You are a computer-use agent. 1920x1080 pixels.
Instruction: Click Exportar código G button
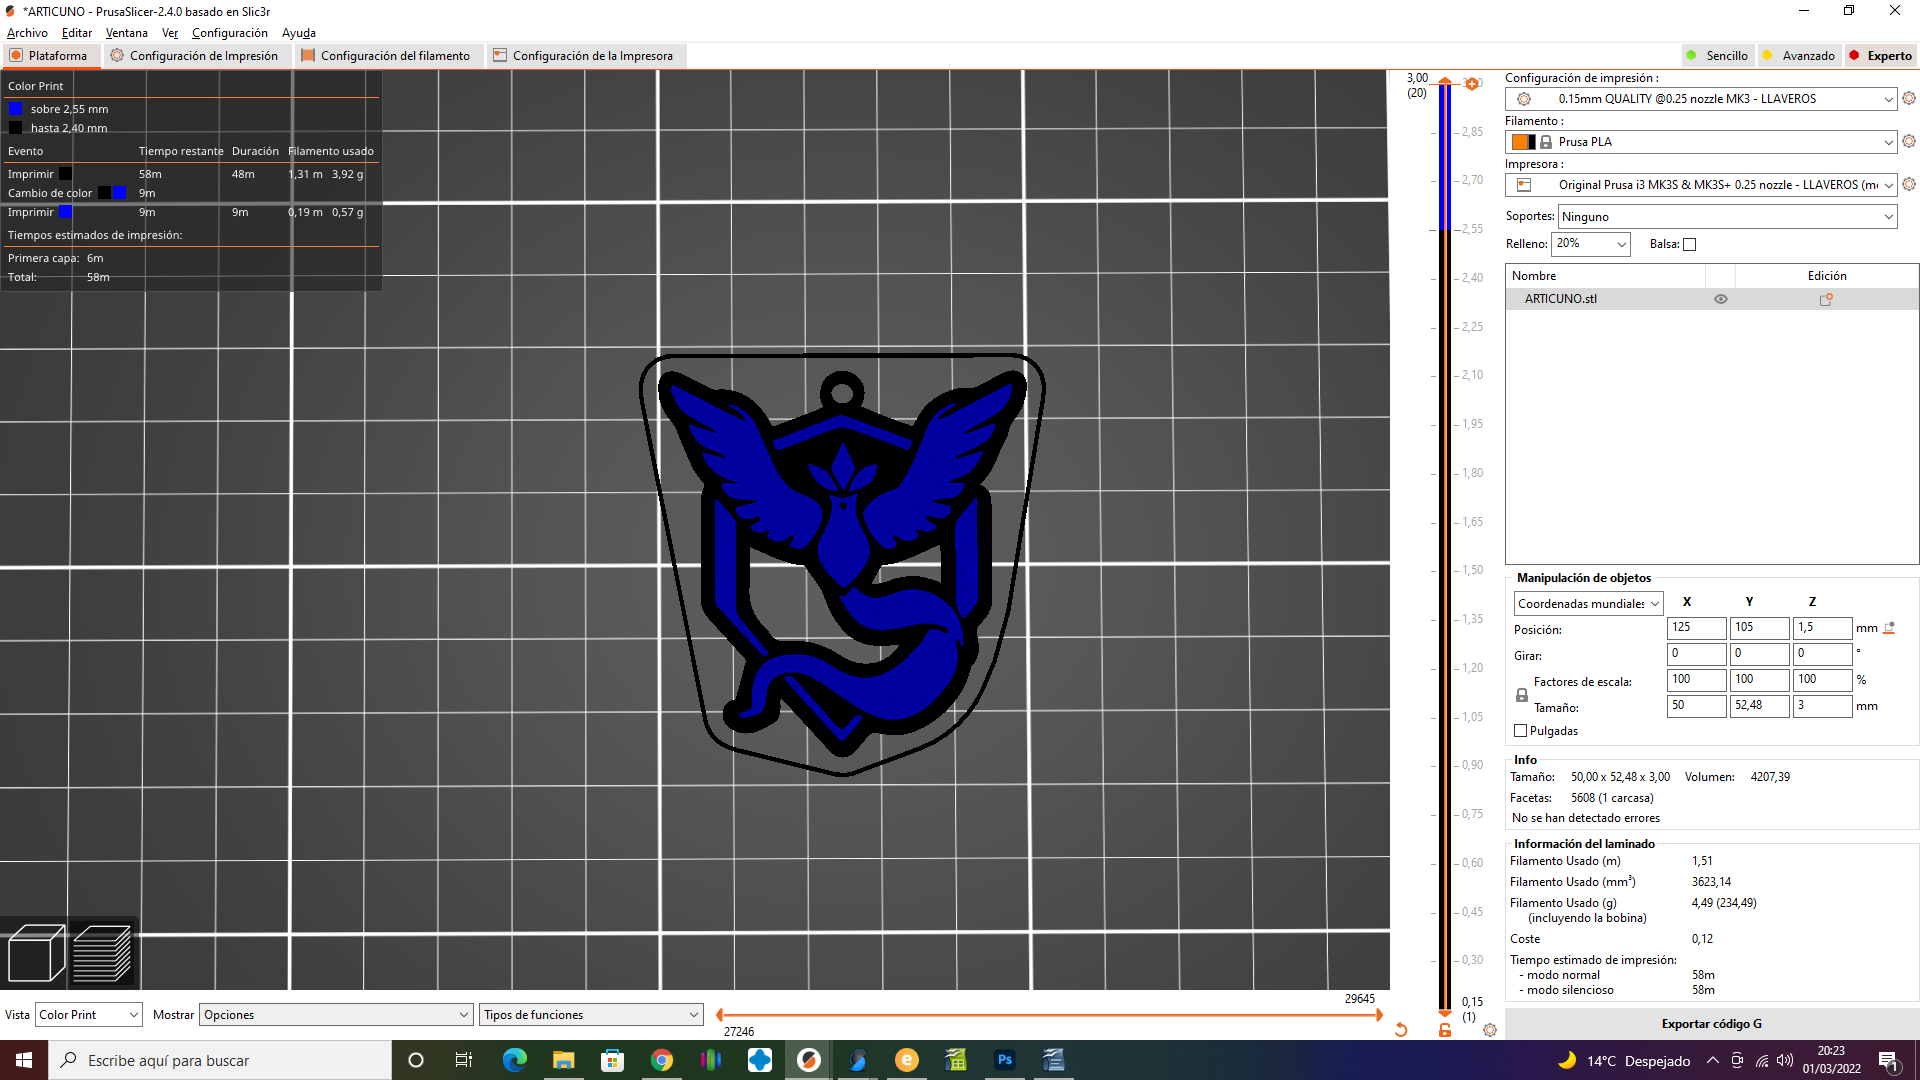1711,1024
